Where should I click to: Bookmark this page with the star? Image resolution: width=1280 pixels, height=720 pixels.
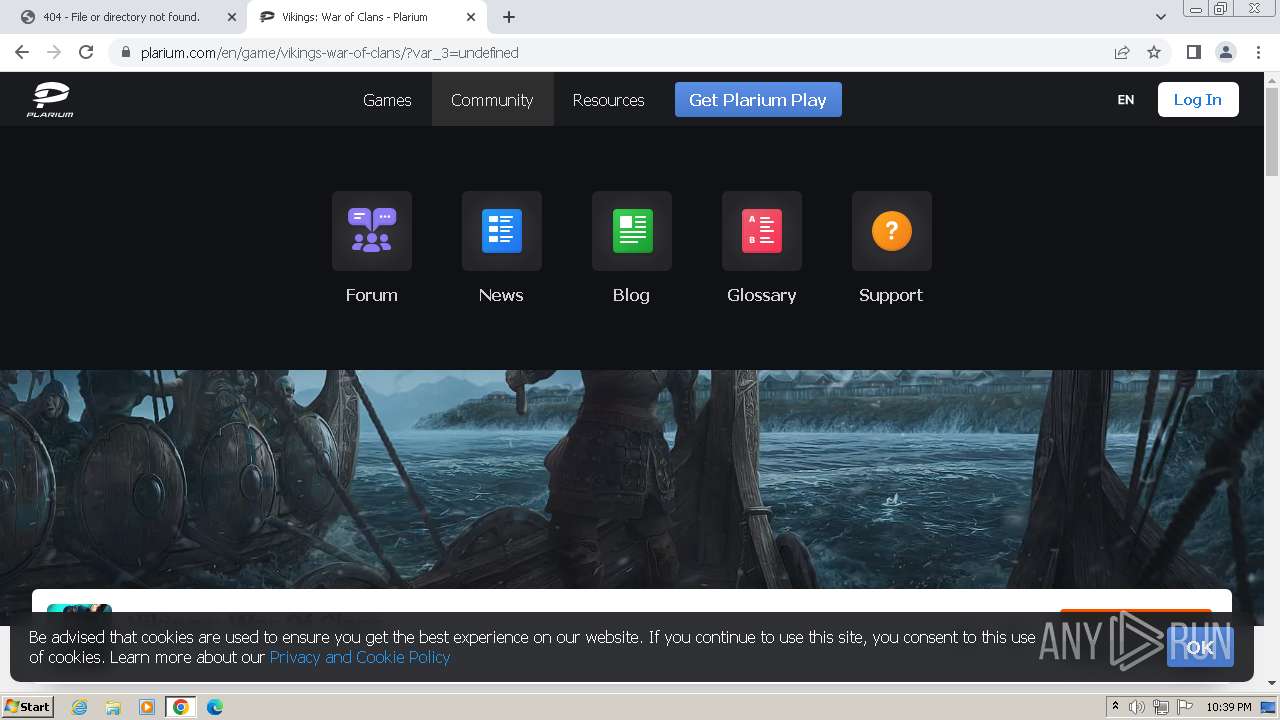pos(1154,52)
